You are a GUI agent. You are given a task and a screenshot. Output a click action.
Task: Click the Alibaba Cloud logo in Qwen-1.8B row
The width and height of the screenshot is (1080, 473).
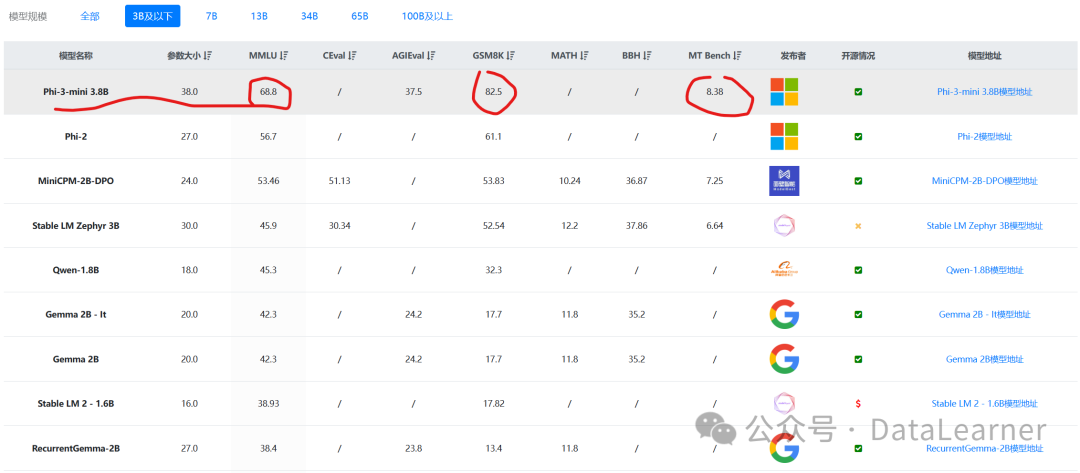(784, 270)
